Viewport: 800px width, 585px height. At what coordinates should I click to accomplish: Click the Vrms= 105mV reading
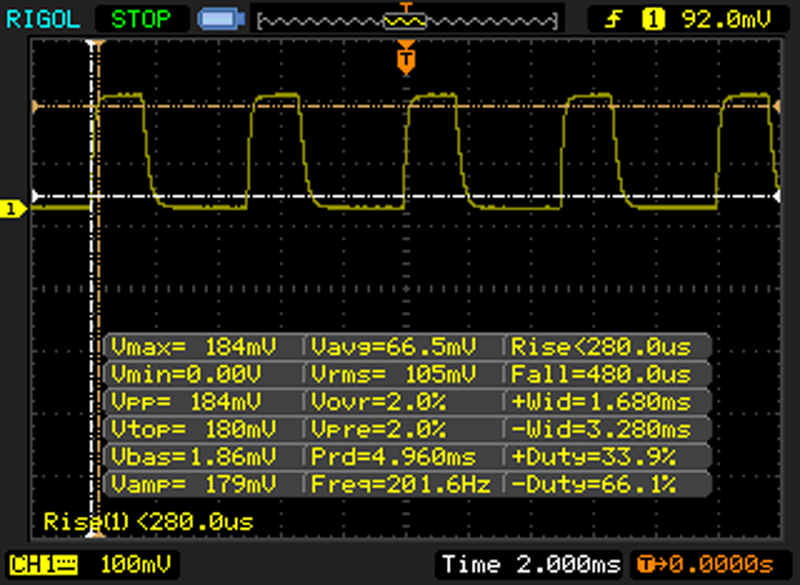click(x=404, y=375)
